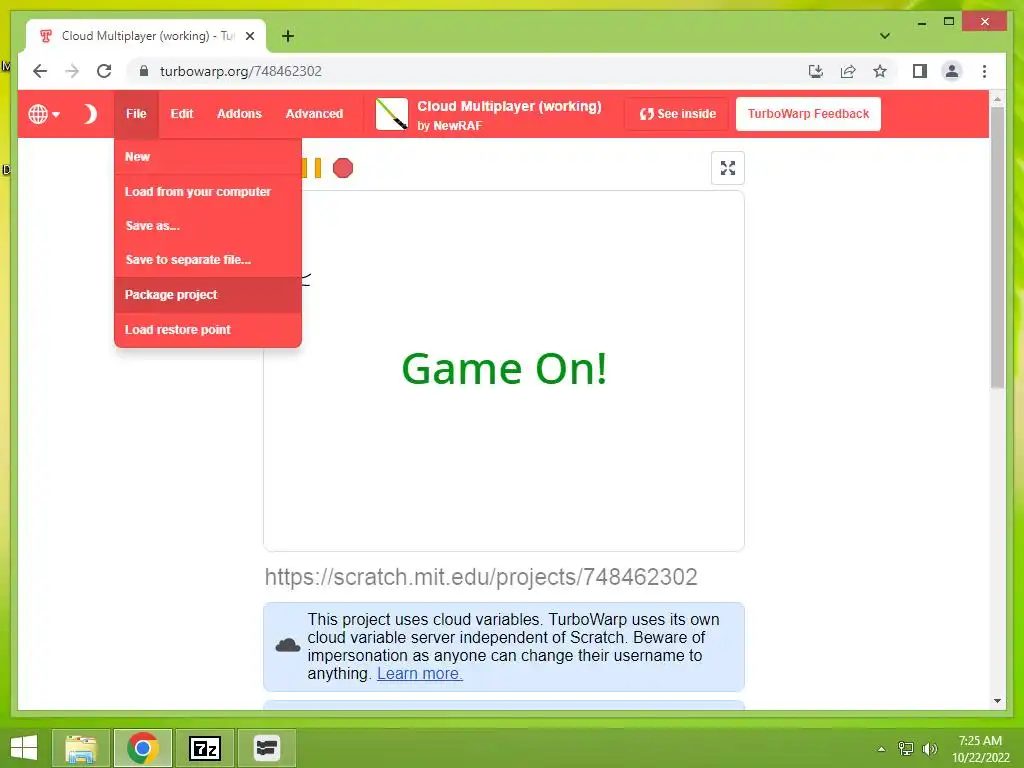
Task: Open the Edit menu
Action: 182,114
